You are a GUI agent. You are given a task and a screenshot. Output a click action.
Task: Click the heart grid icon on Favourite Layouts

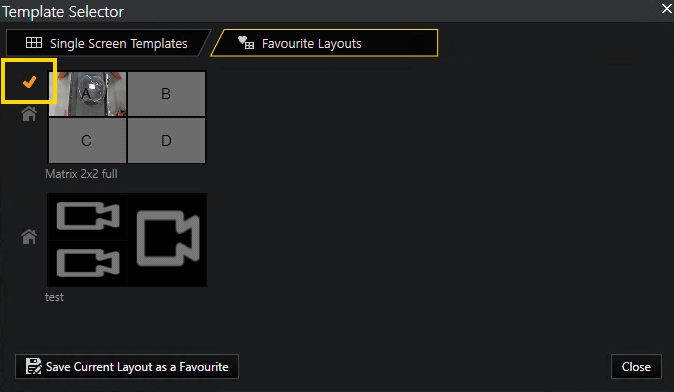[246, 43]
